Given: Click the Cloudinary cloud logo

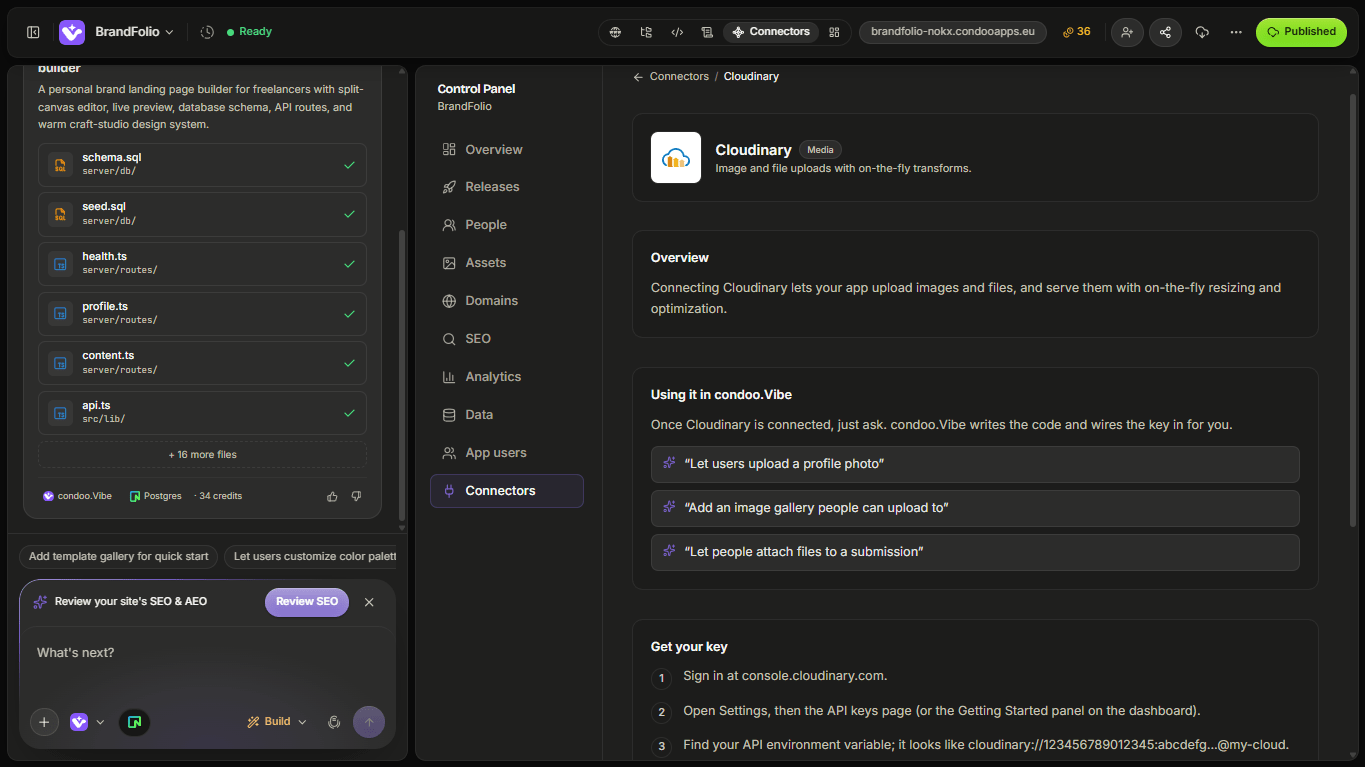Looking at the screenshot, I should 676,158.
